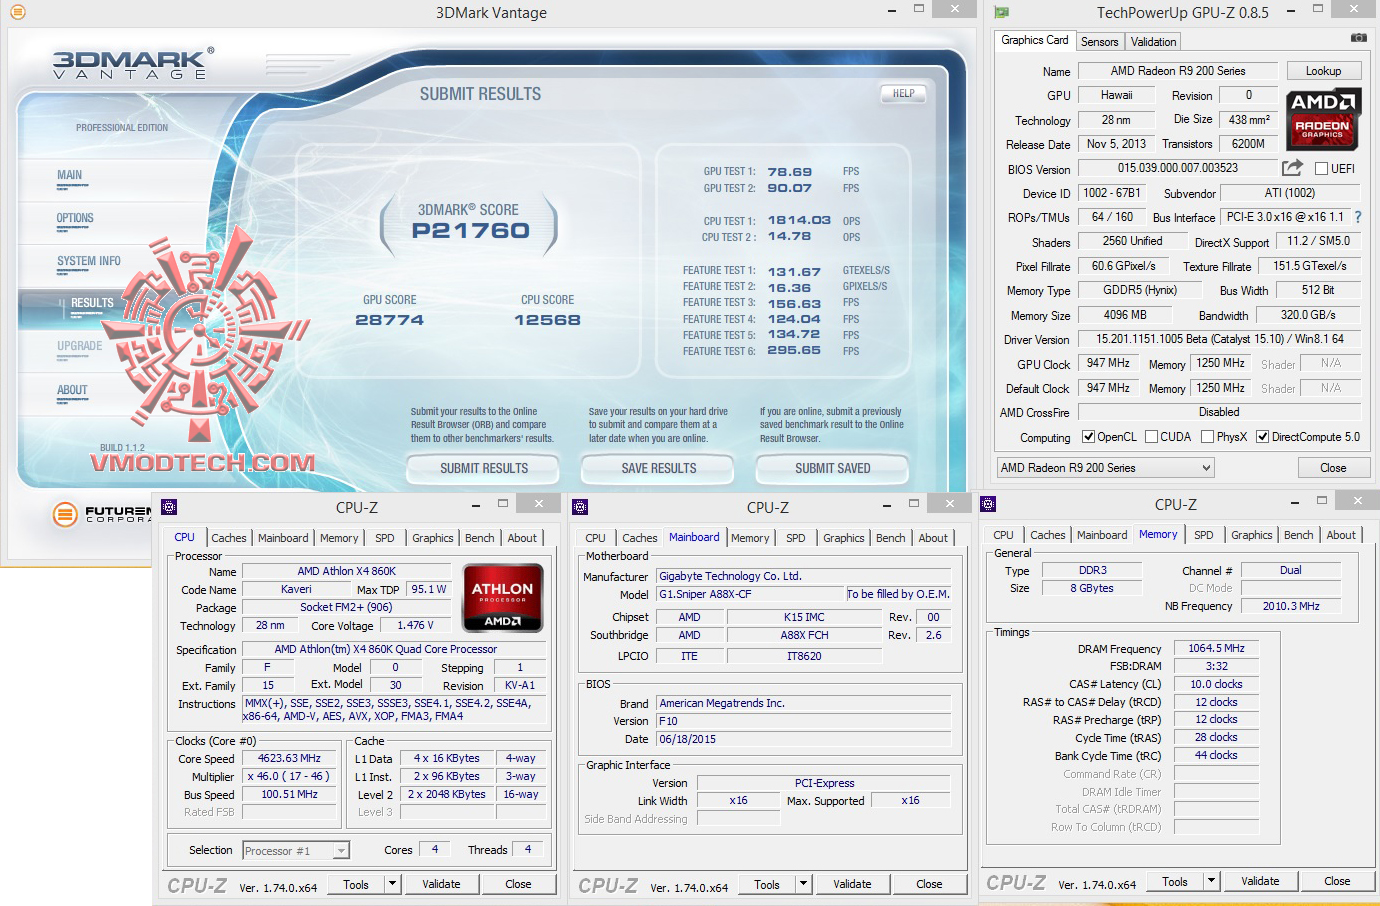Image resolution: width=1380 pixels, height=906 pixels.
Task: Open Tools dropdown arrow in Memory CPU-Z window
Action: pos(1211,881)
